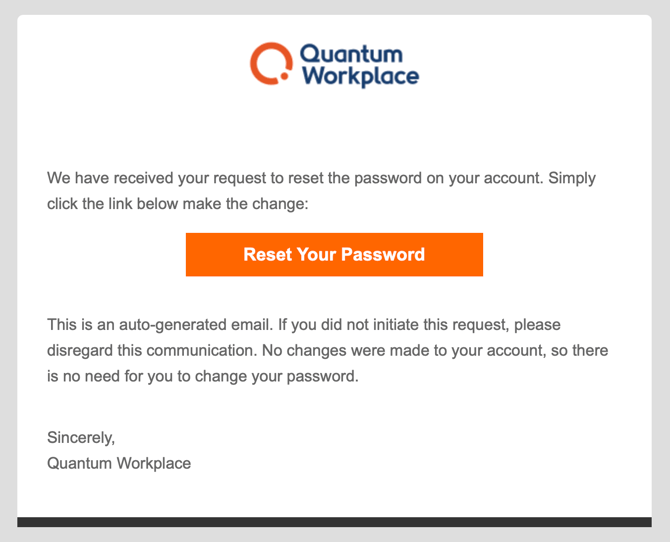Image resolution: width=670 pixels, height=542 pixels.
Task: Click the Quantum Workplace signature text
Action: coord(119,463)
